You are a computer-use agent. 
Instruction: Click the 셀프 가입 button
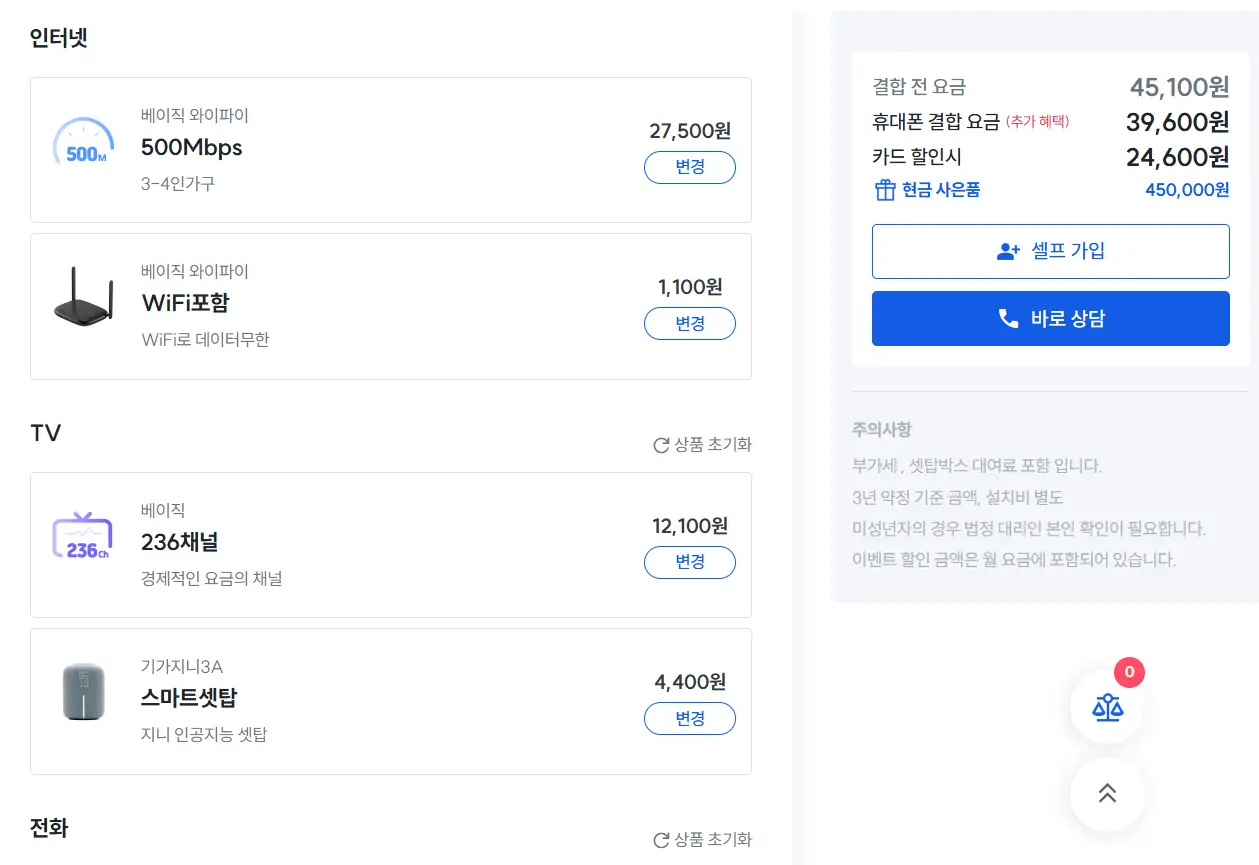coord(1050,251)
